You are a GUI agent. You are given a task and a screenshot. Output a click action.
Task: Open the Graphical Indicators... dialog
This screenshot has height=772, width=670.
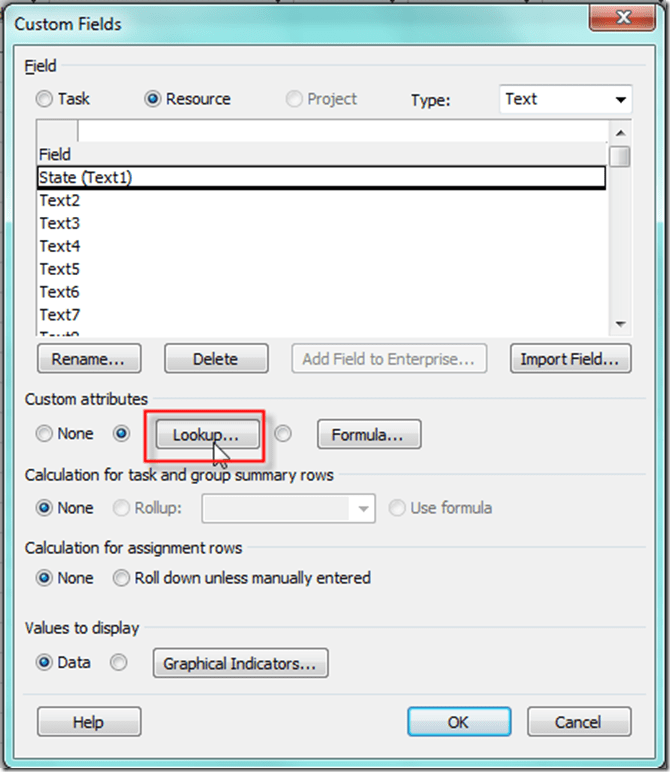coord(240,663)
